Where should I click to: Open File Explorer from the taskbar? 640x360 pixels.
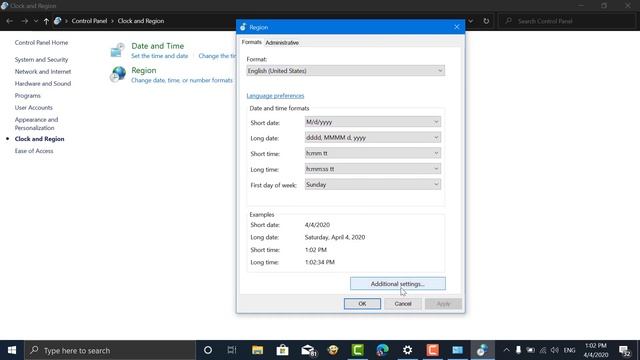[x=257, y=350]
